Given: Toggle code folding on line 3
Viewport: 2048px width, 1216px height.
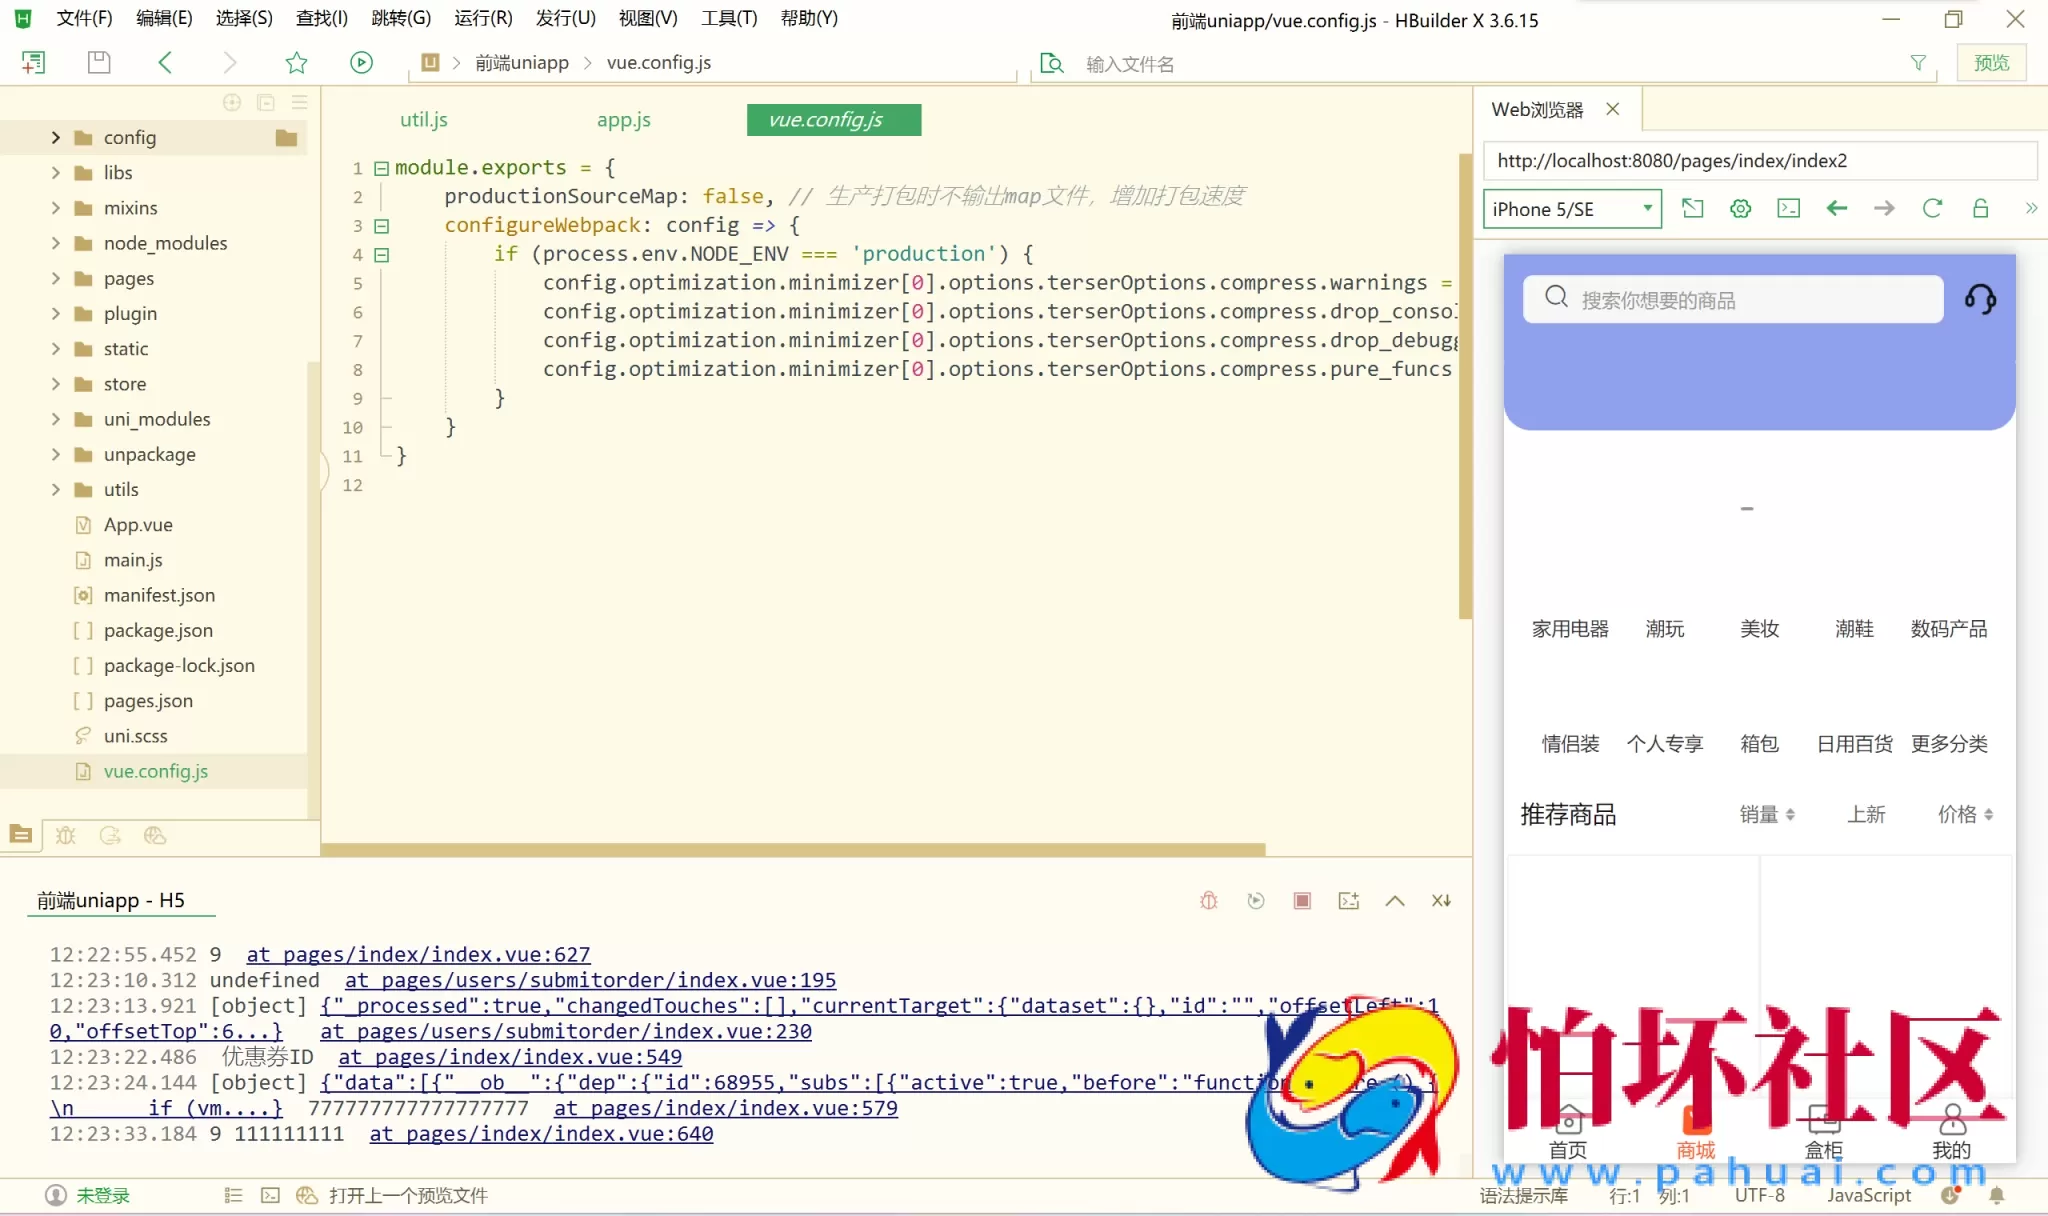Looking at the screenshot, I should coord(381,225).
